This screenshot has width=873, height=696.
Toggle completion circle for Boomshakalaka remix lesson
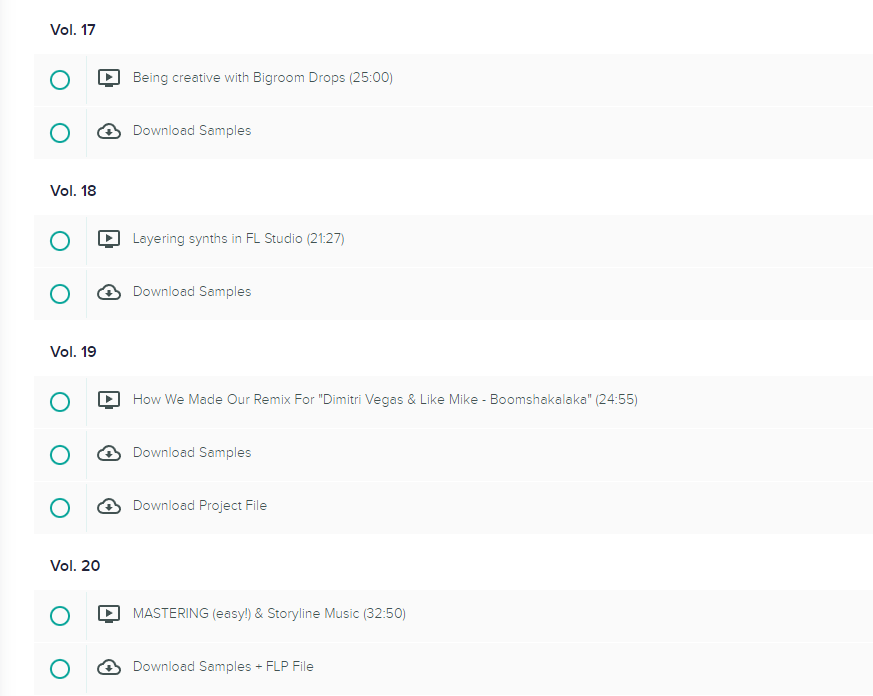tap(60, 402)
